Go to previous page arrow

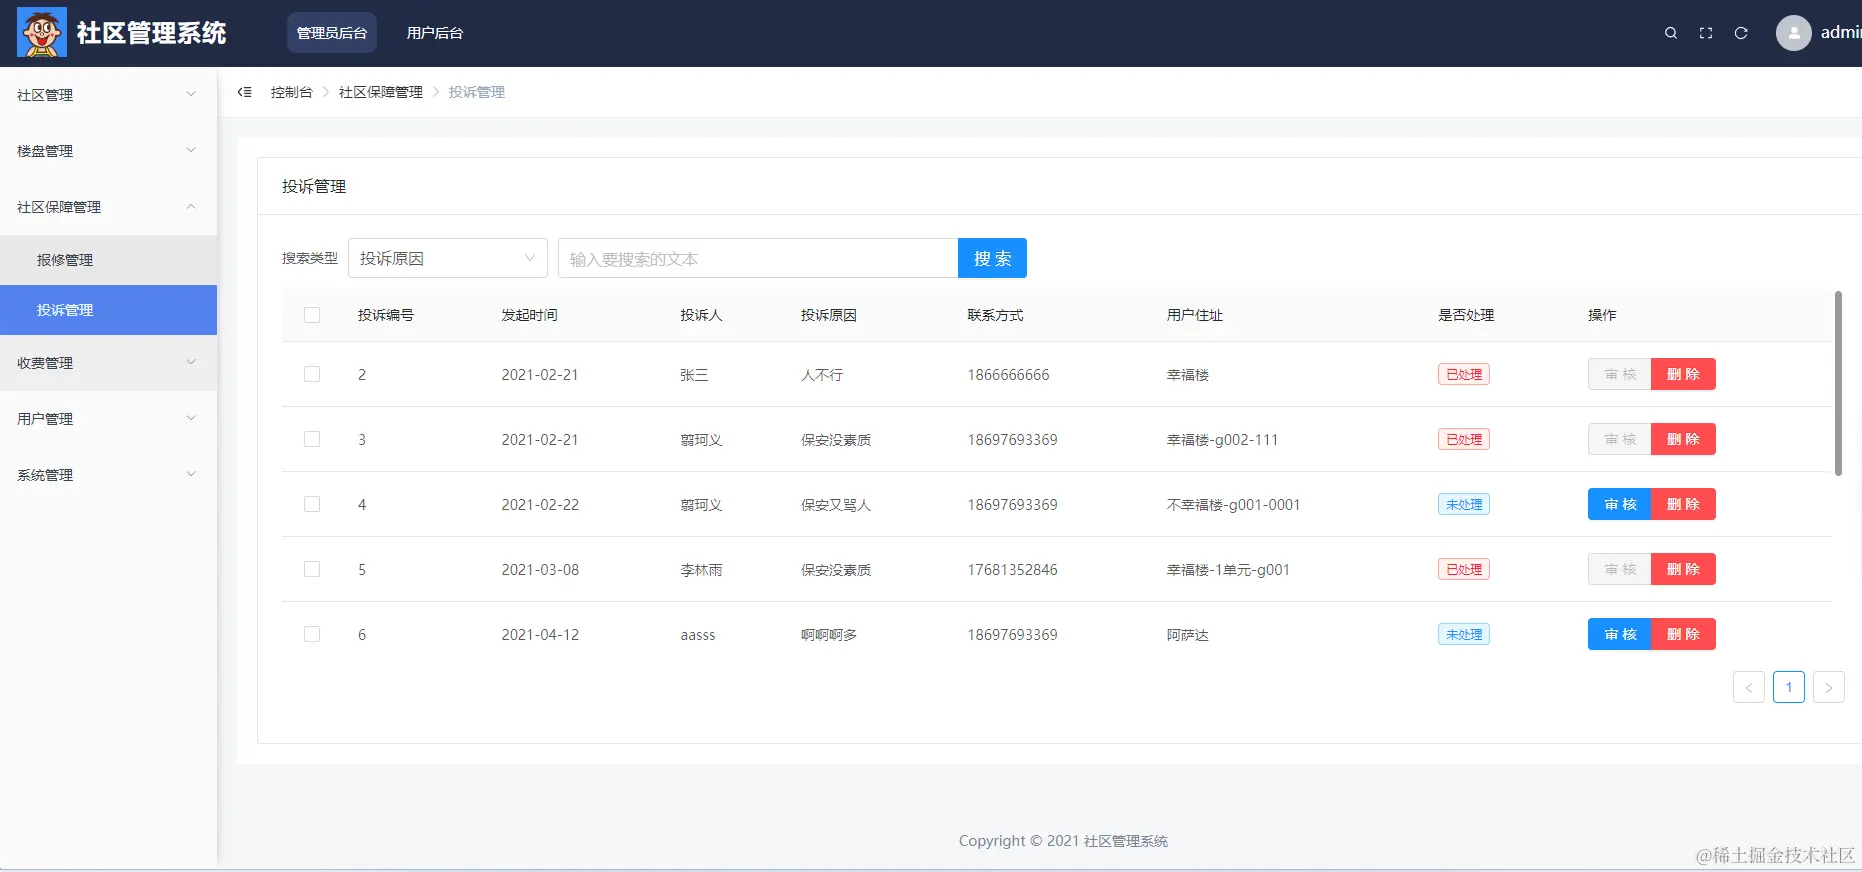click(1749, 687)
